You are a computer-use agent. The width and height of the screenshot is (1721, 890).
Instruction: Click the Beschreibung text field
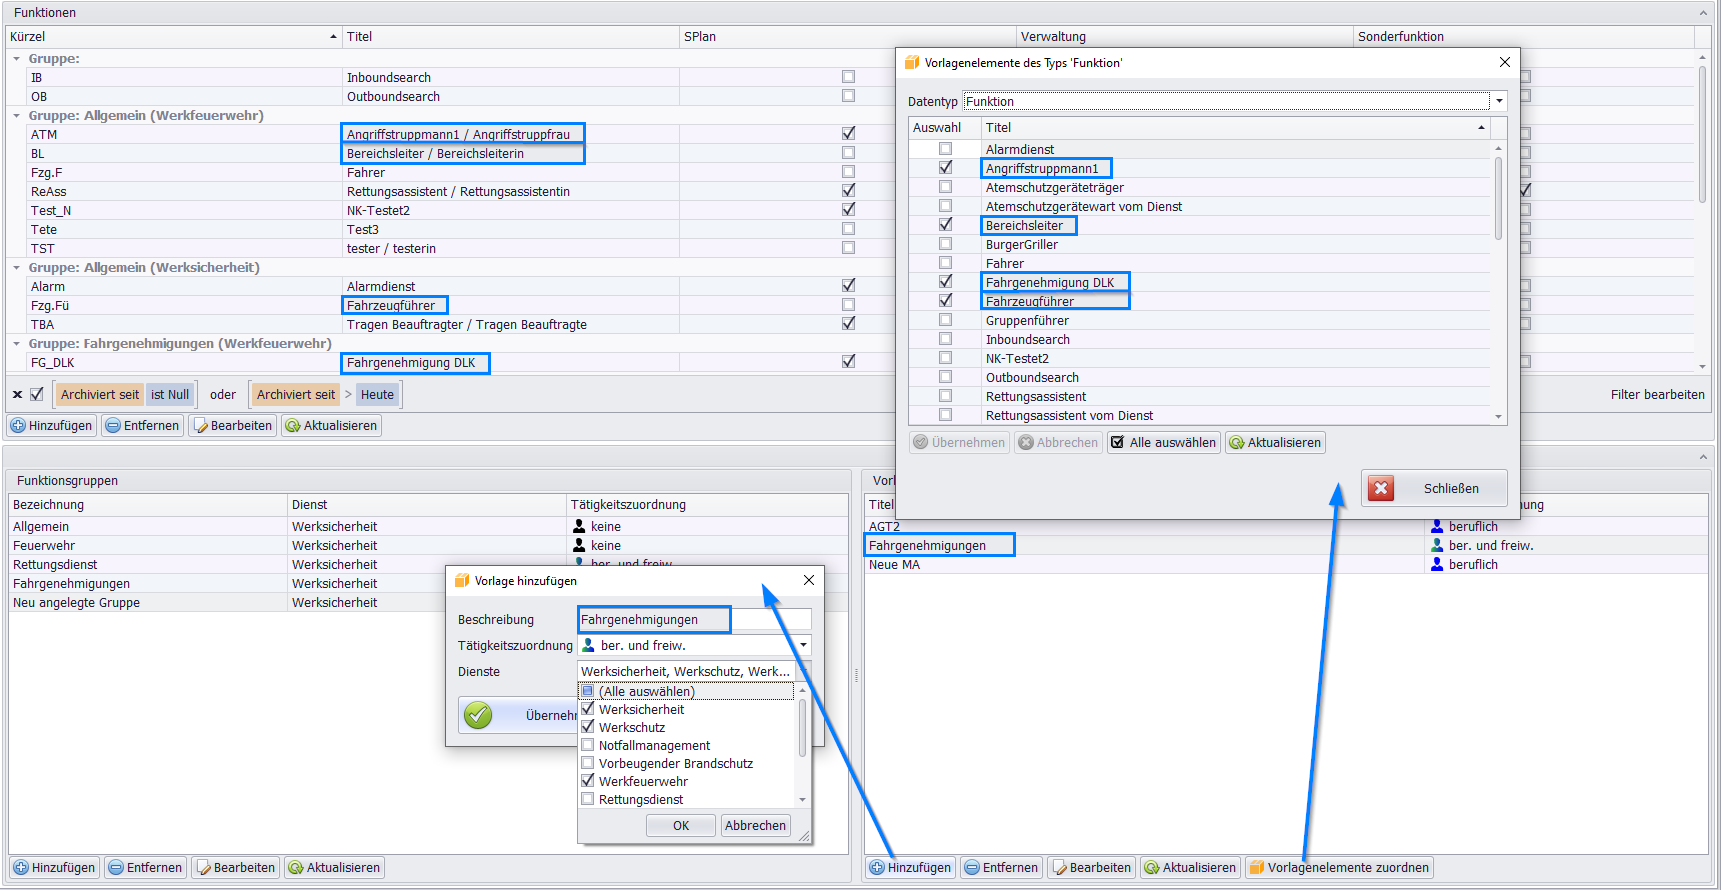click(695, 620)
